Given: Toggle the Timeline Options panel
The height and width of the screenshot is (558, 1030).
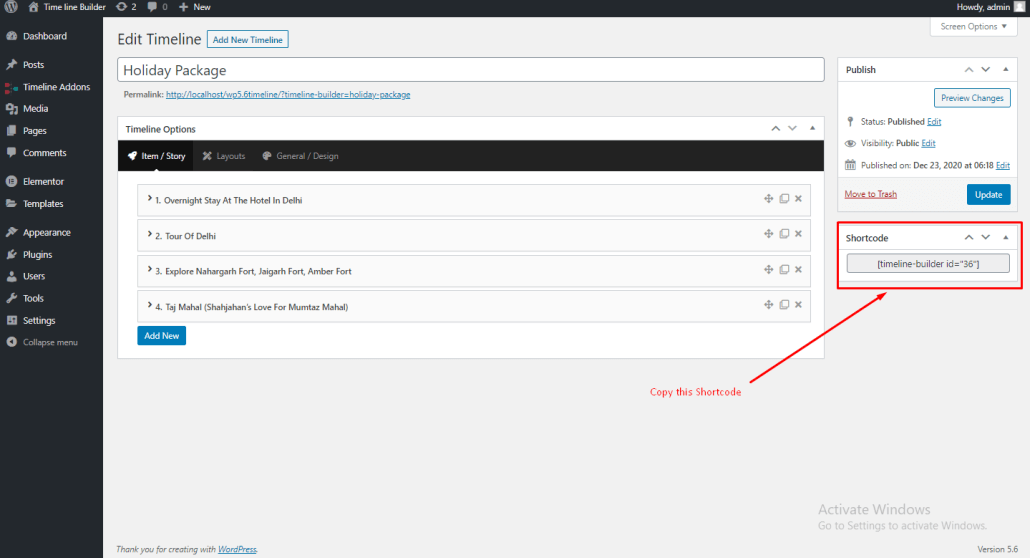Looking at the screenshot, I should click(x=812, y=129).
